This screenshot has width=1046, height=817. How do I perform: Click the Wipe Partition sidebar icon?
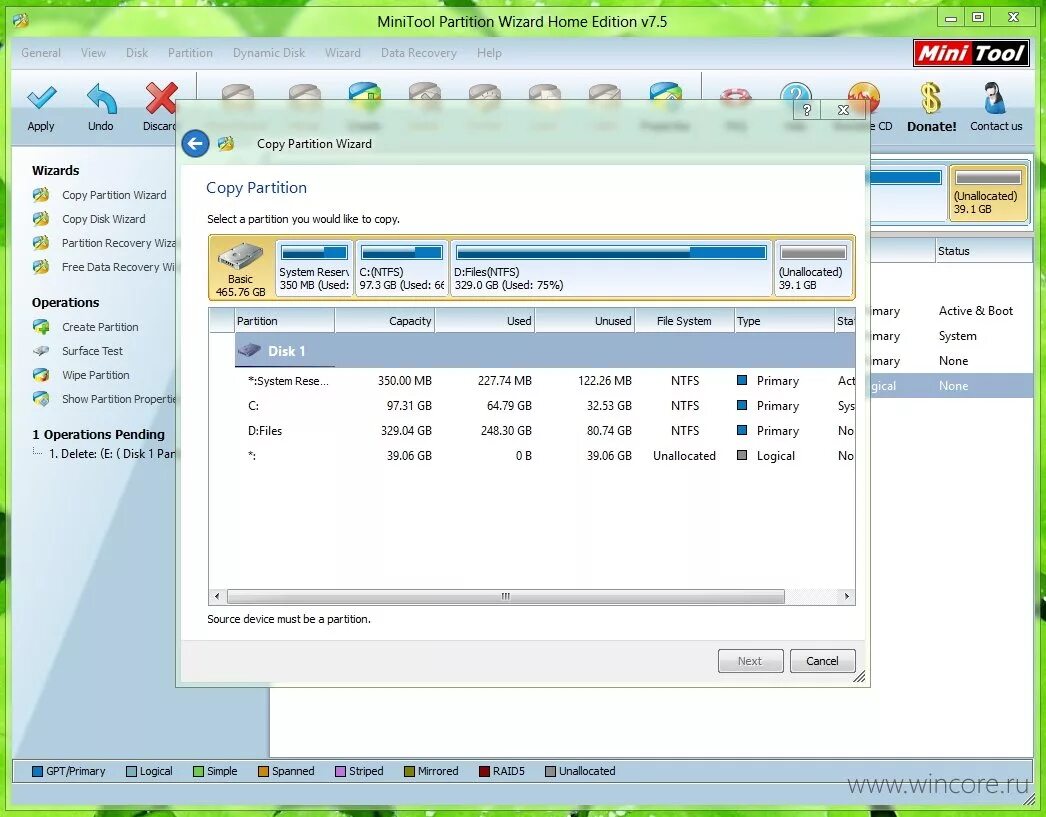pos(41,375)
